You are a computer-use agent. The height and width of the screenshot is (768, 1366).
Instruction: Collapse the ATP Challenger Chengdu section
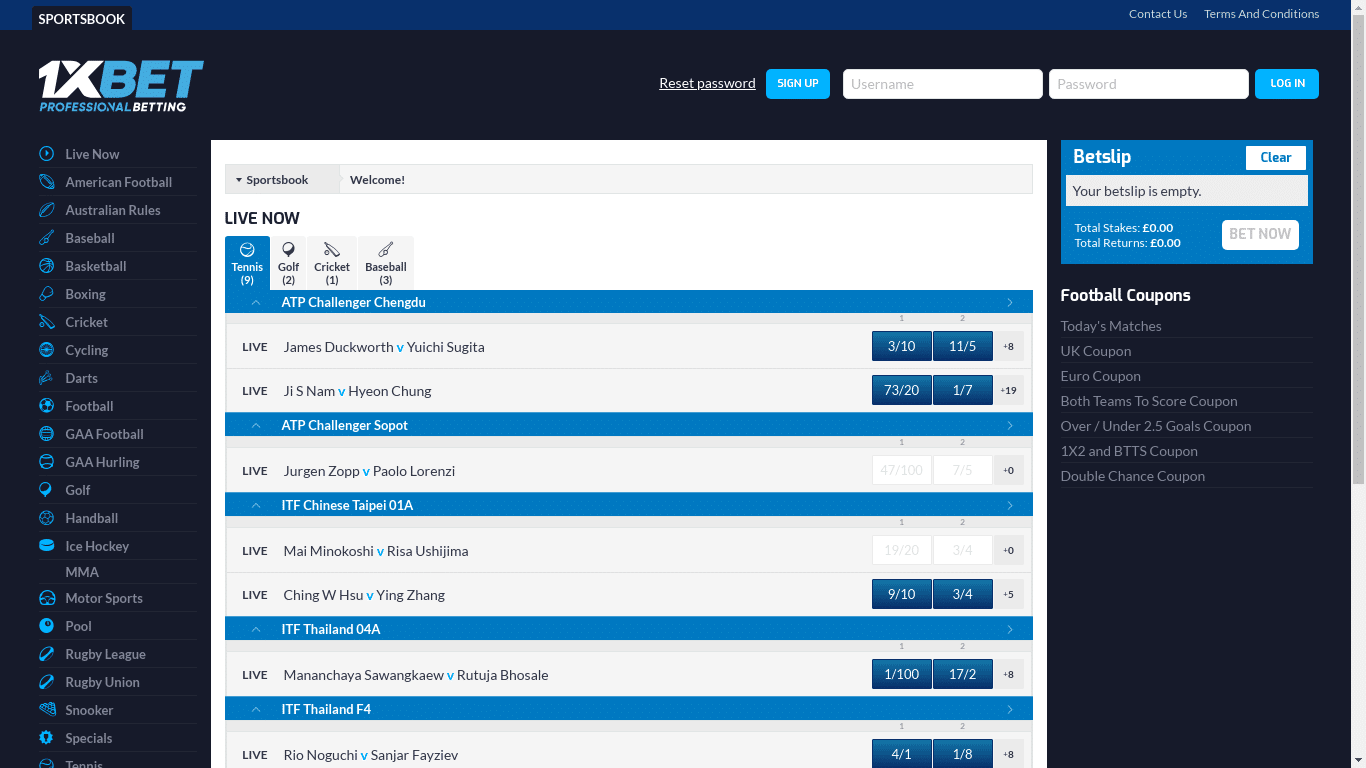256,302
